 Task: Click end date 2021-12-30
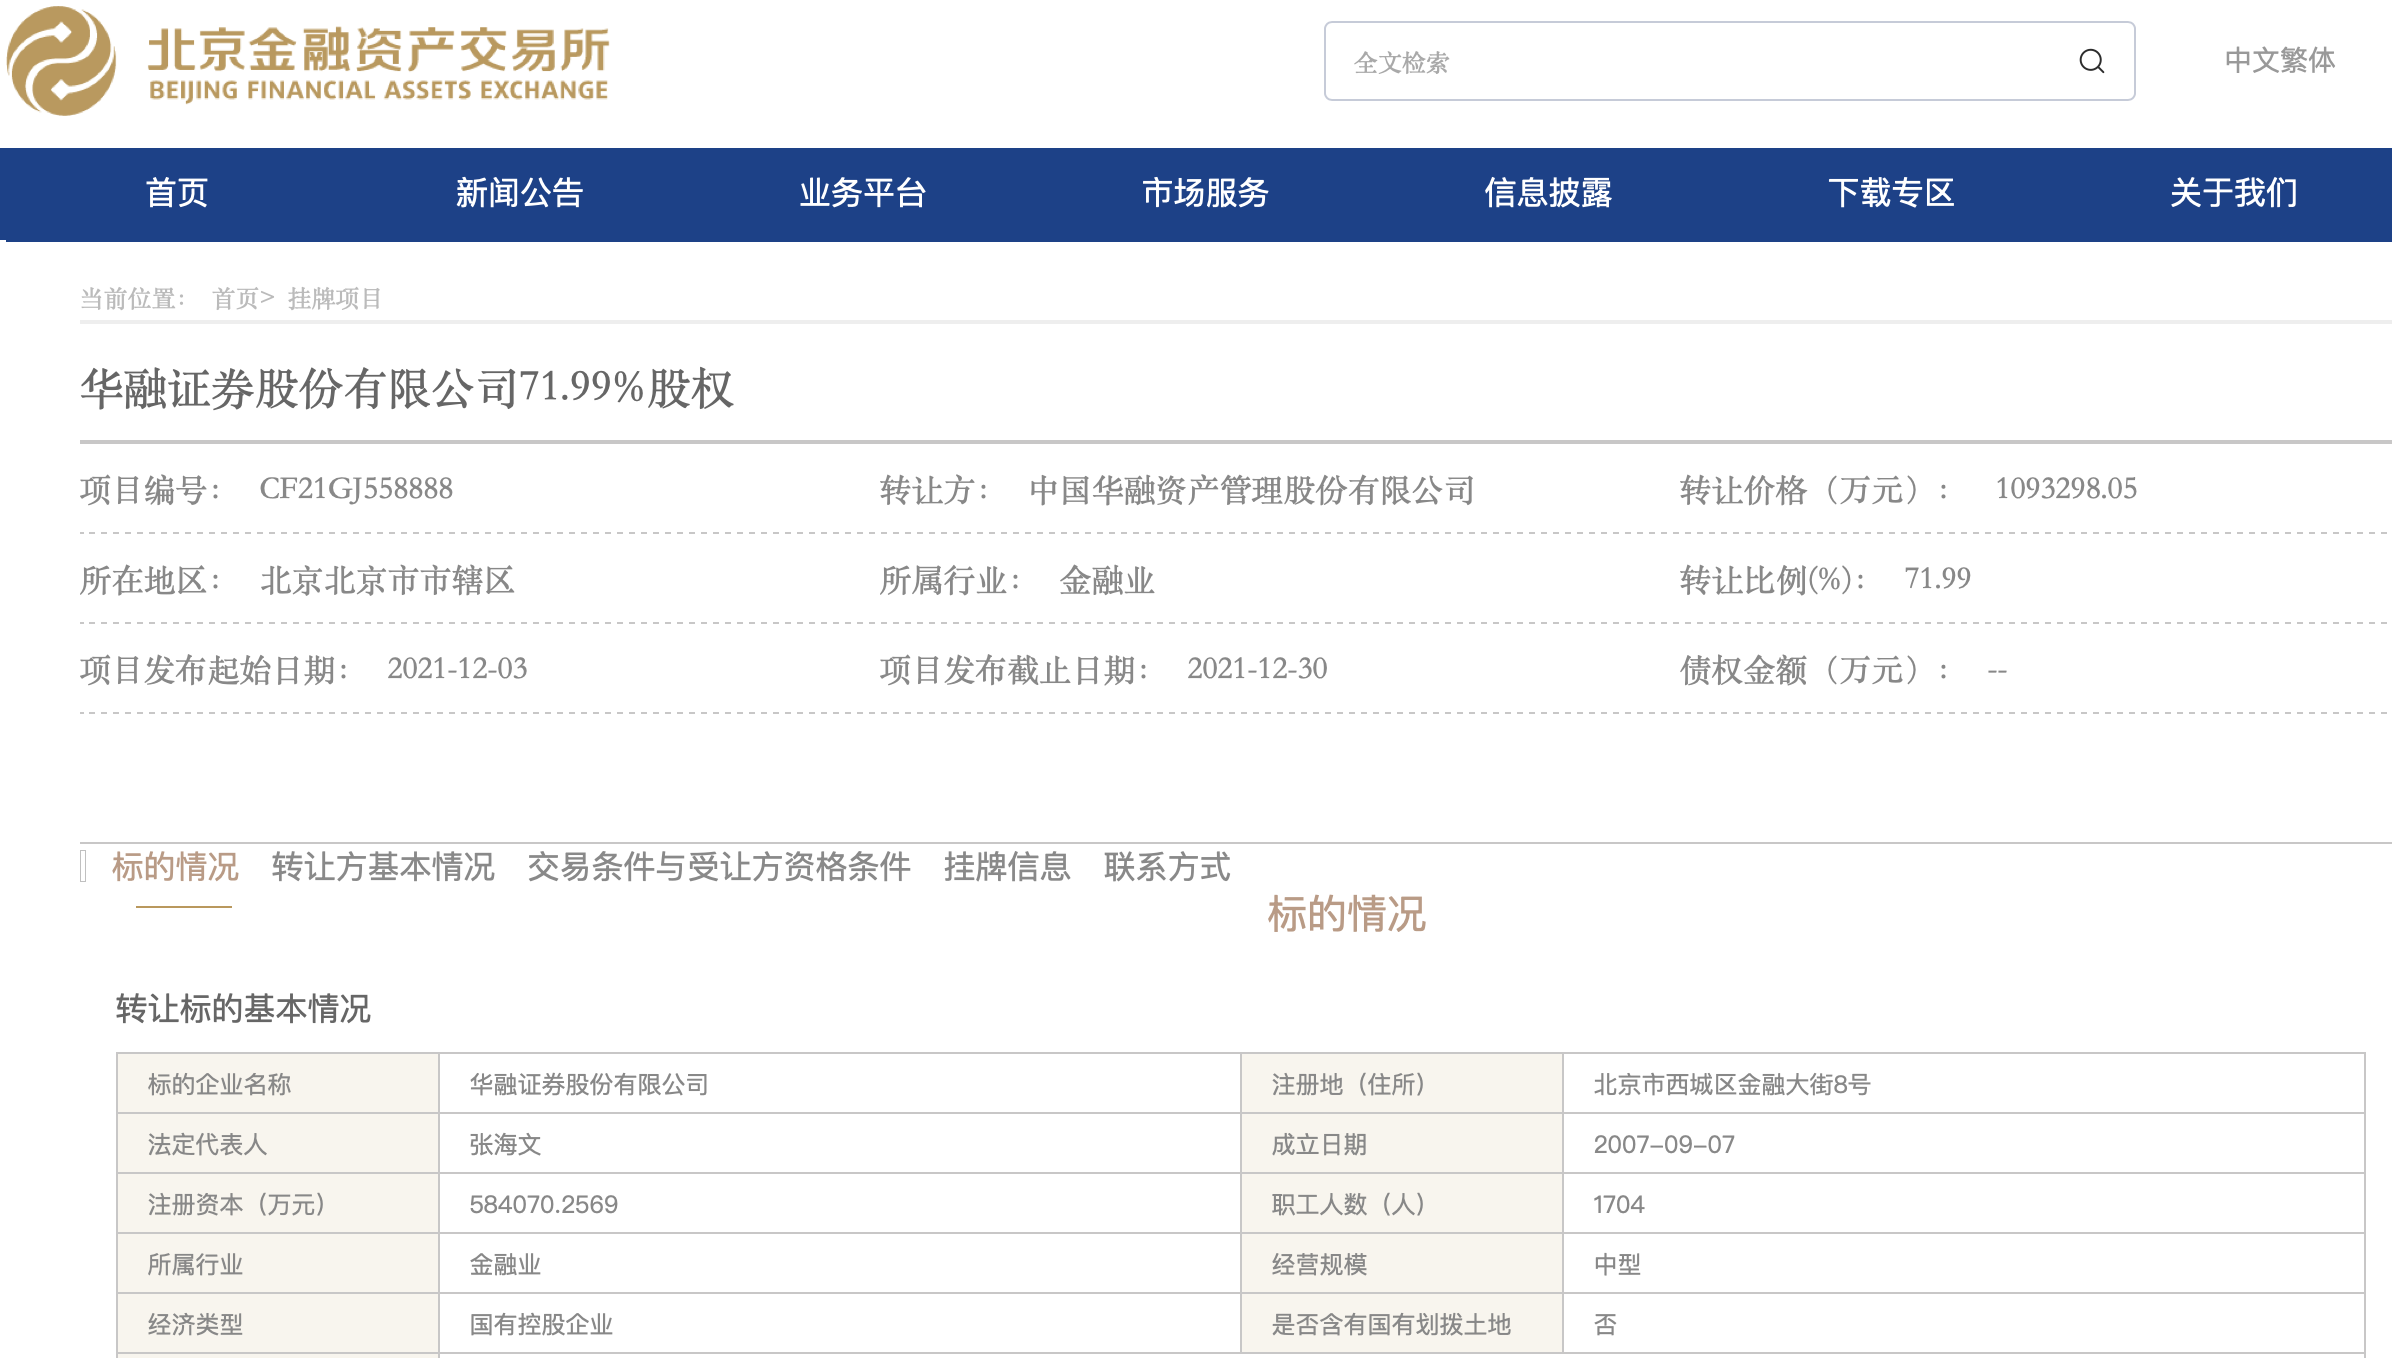tap(1257, 669)
